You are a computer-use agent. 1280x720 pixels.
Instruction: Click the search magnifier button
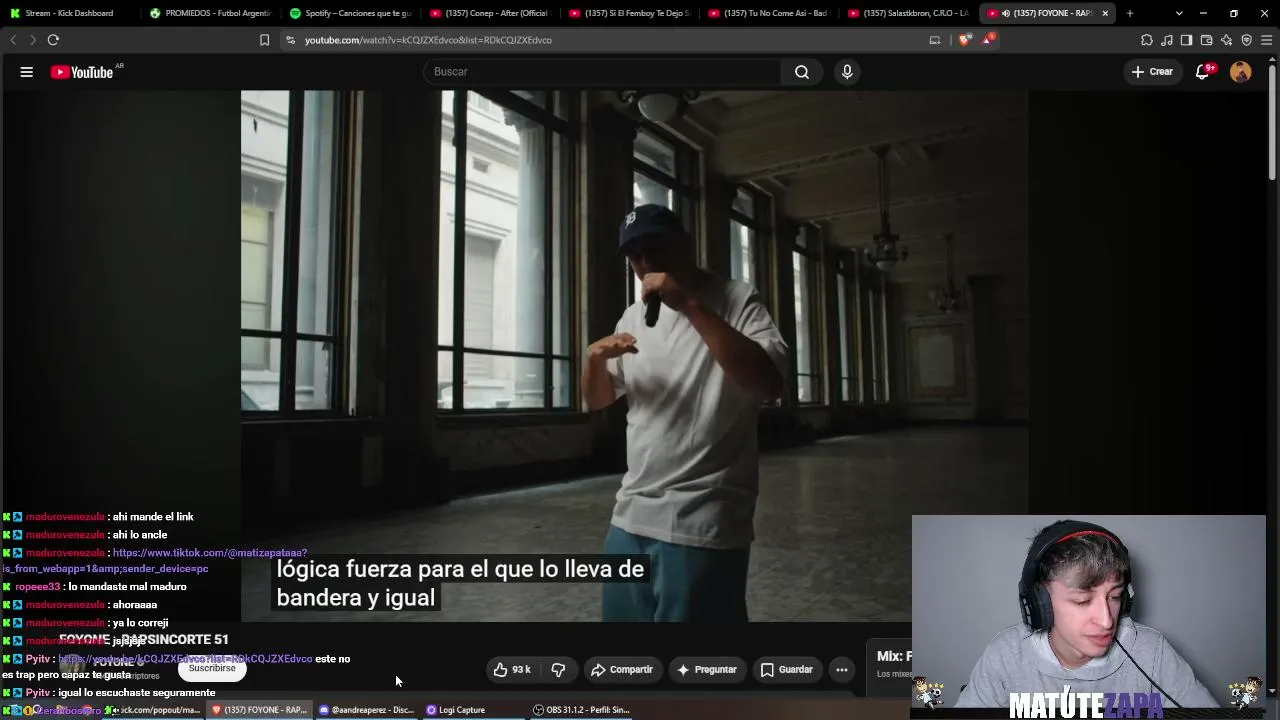tap(802, 72)
